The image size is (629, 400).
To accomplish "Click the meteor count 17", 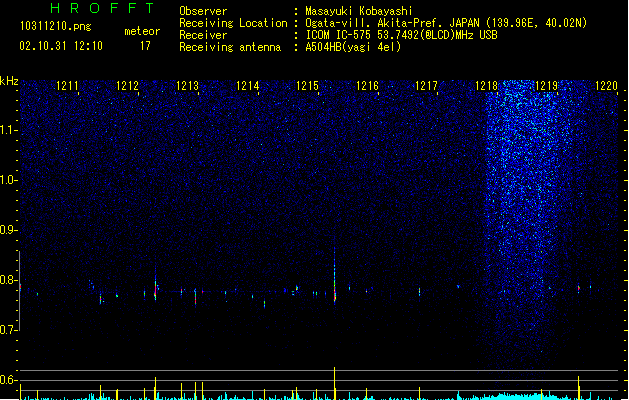I will pyautogui.click(x=145, y=46).
